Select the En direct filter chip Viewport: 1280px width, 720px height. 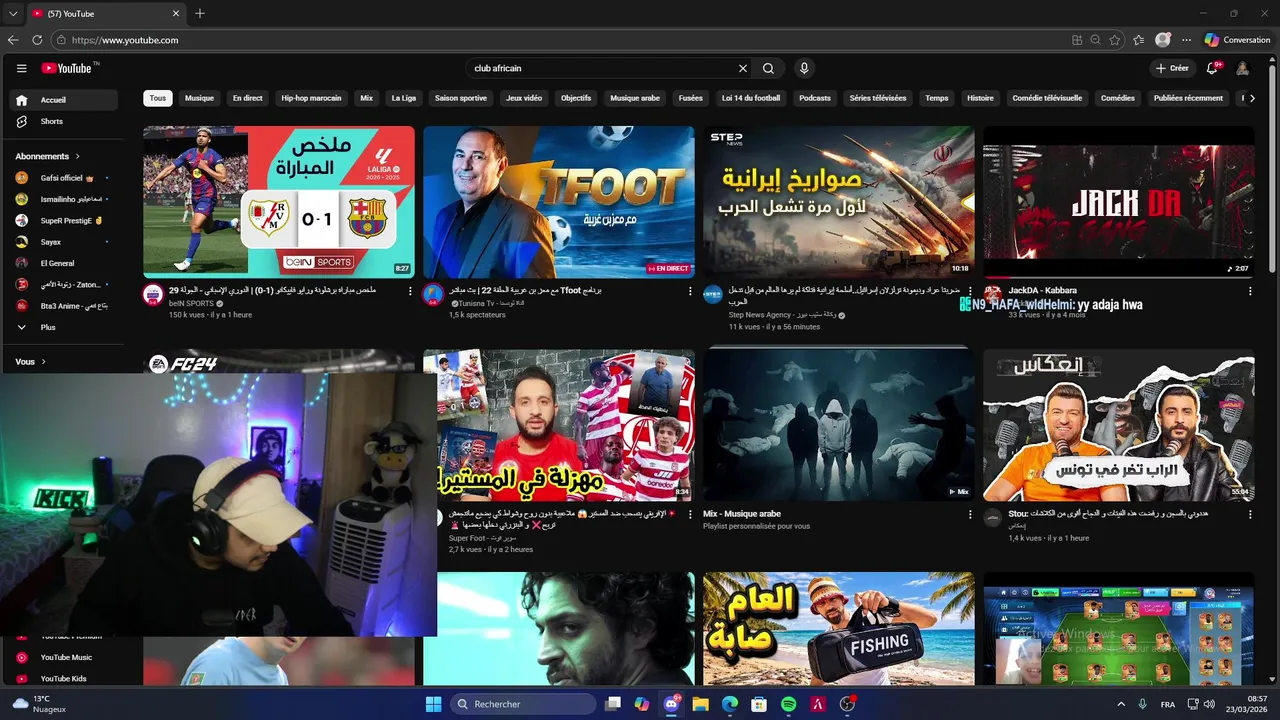[x=247, y=98]
